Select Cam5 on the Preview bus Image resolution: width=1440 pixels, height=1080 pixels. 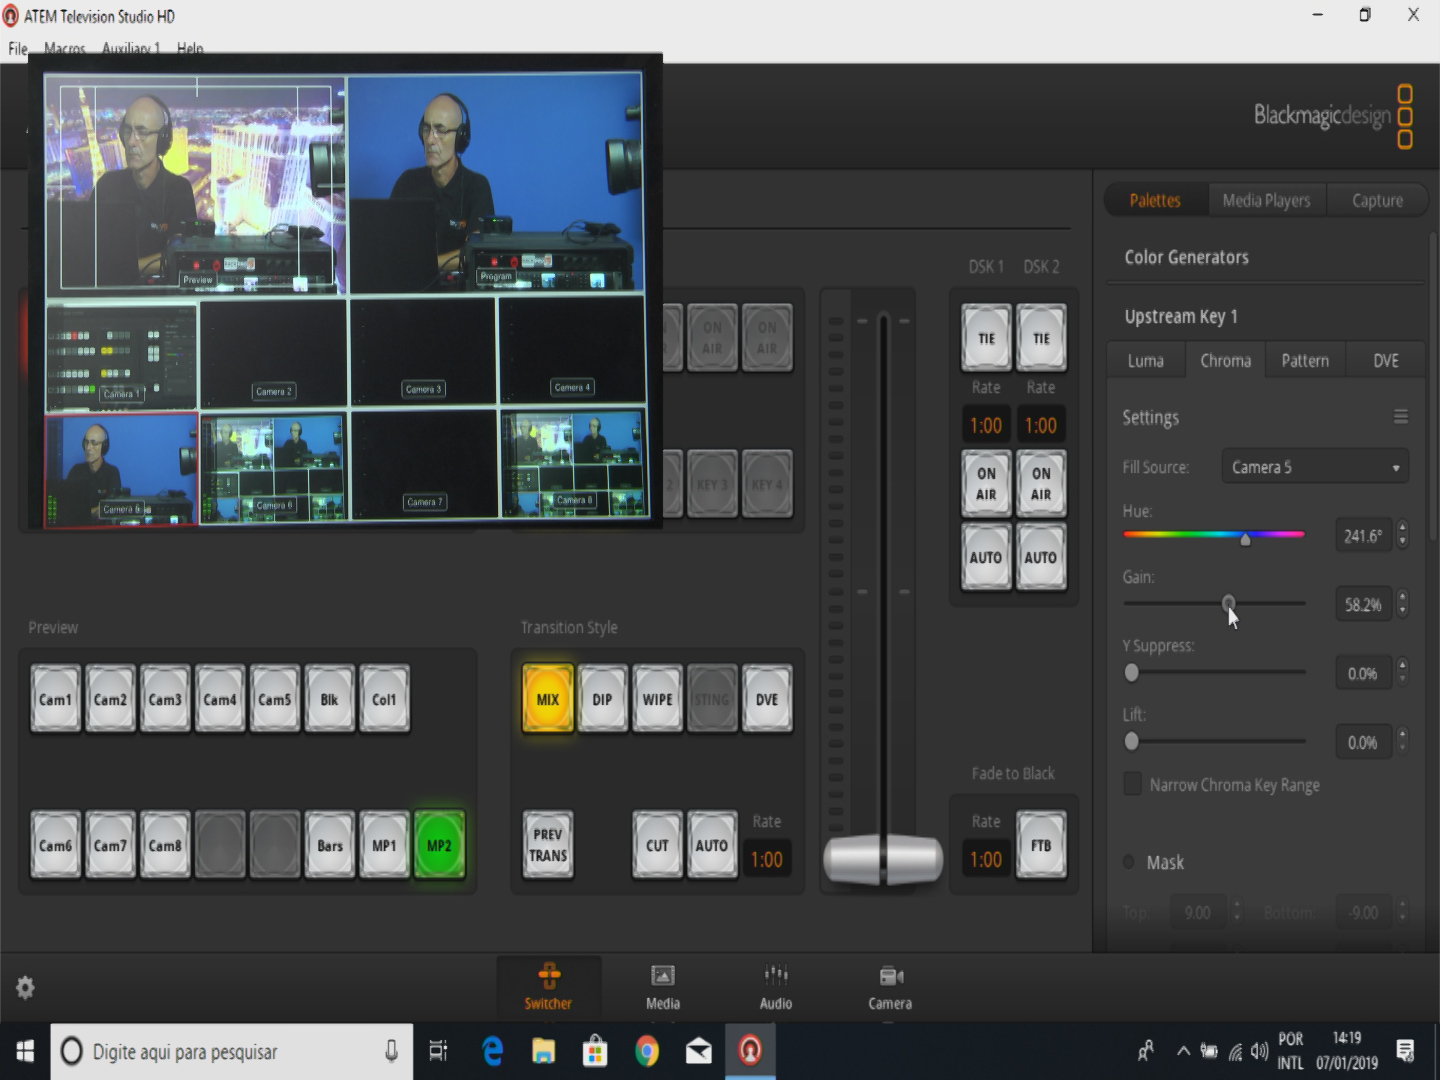274,699
